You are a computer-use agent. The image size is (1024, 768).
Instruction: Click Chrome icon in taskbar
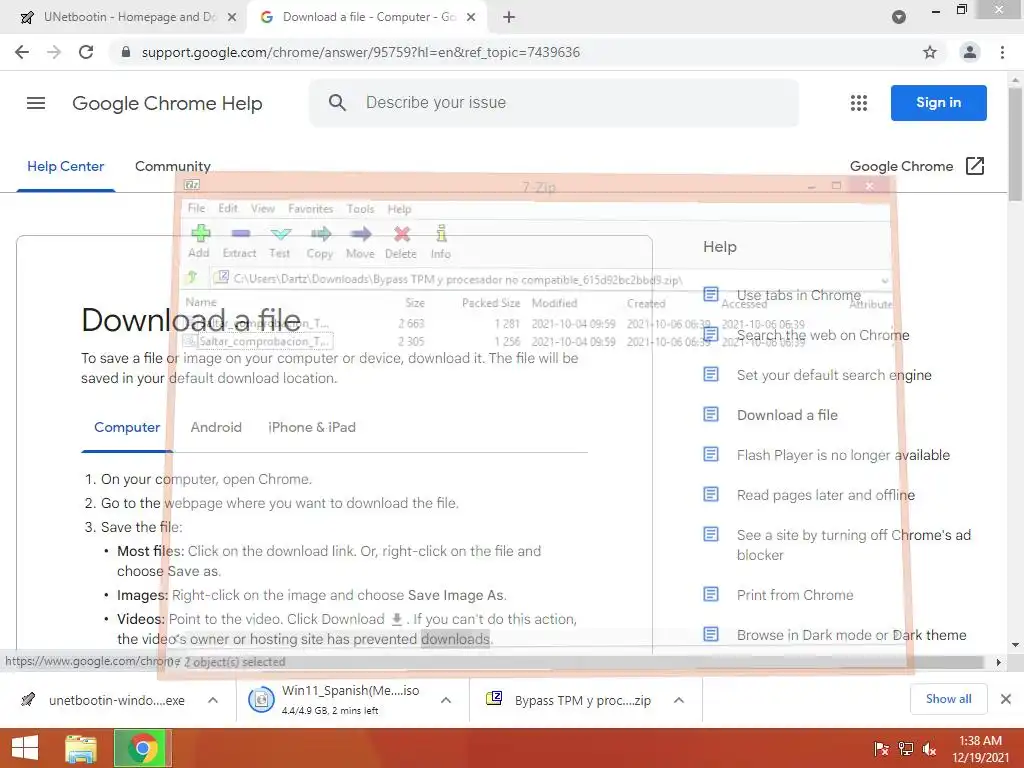(x=142, y=748)
